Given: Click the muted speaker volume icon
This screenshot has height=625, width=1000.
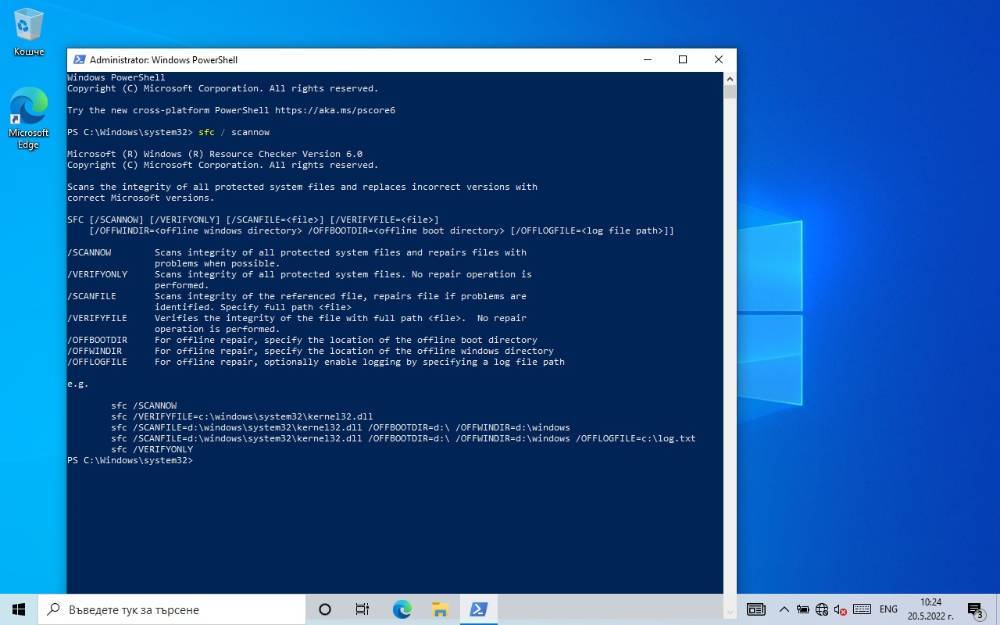Looking at the screenshot, I should click(840, 610).
